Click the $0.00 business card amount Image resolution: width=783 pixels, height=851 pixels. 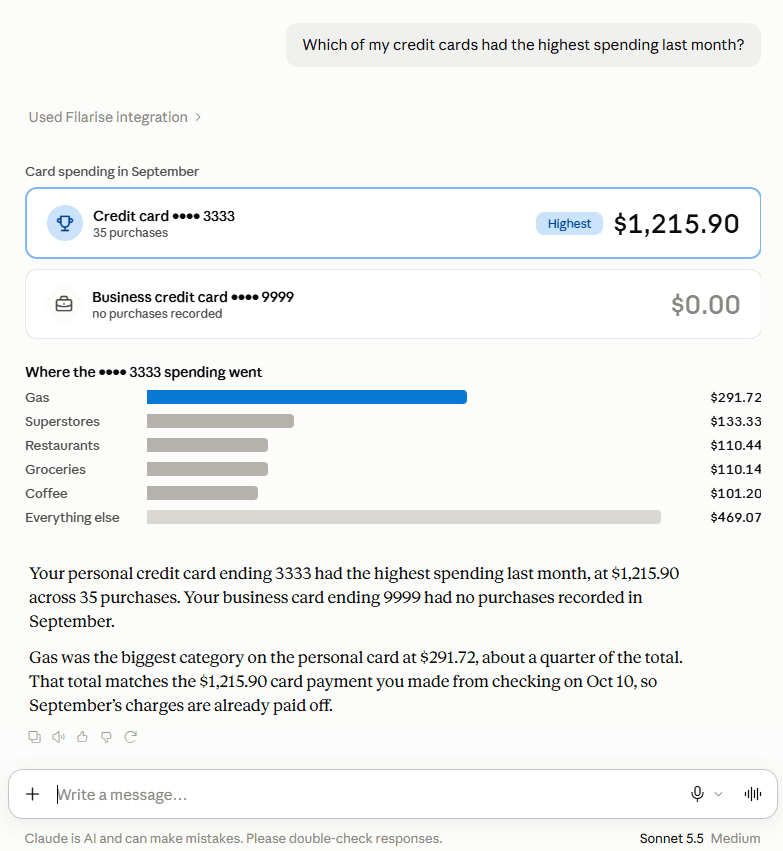coord(705,304)
